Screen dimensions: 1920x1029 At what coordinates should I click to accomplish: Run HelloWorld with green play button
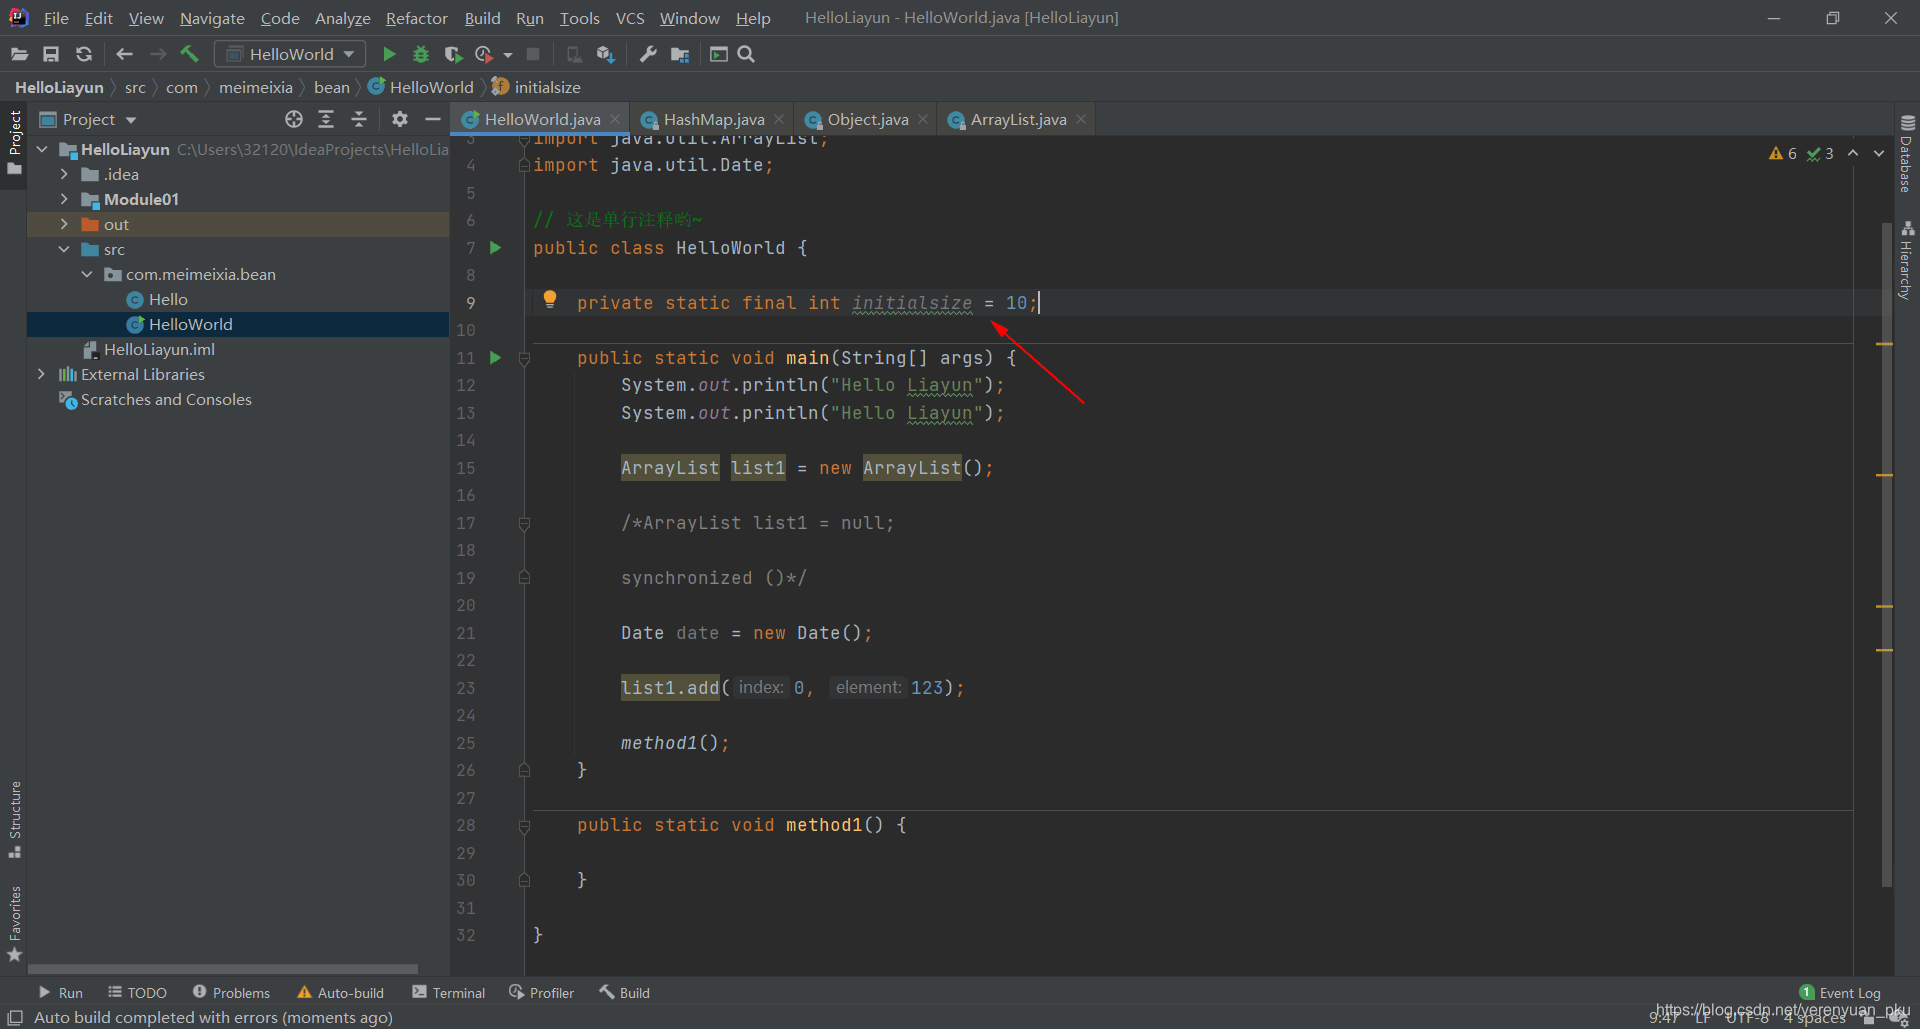(389, 54)
